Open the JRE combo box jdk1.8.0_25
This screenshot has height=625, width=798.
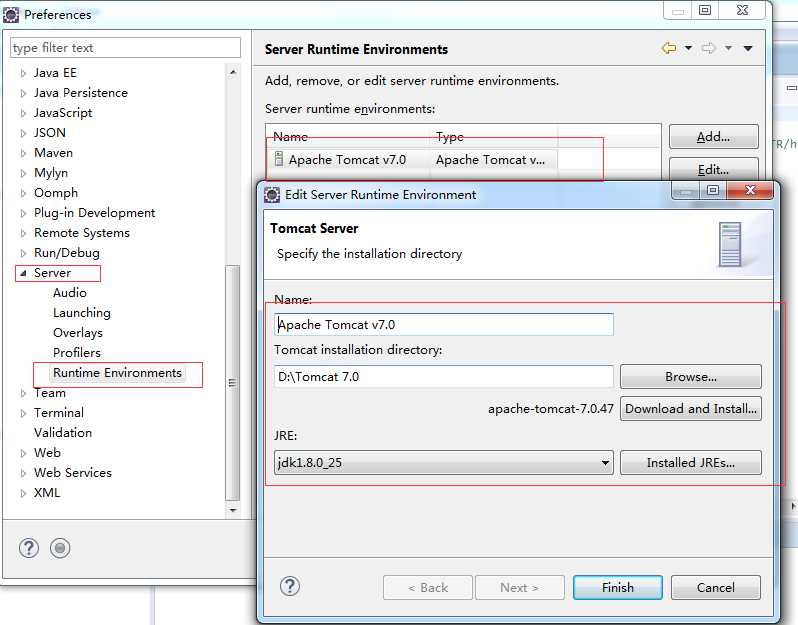pos(444,463)
